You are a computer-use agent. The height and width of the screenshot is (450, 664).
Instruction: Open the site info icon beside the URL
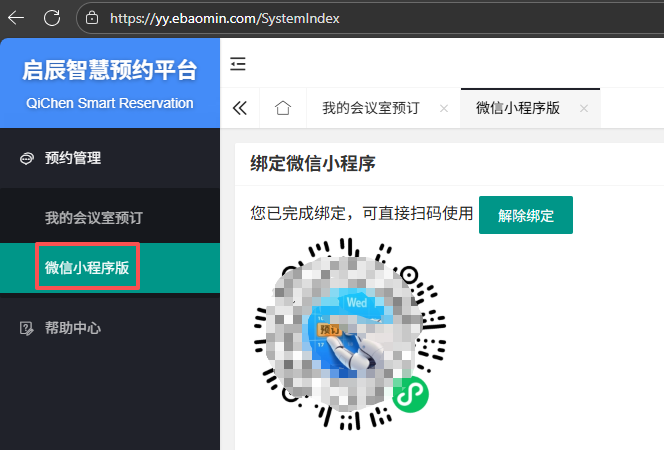click(x=92, y=17)
